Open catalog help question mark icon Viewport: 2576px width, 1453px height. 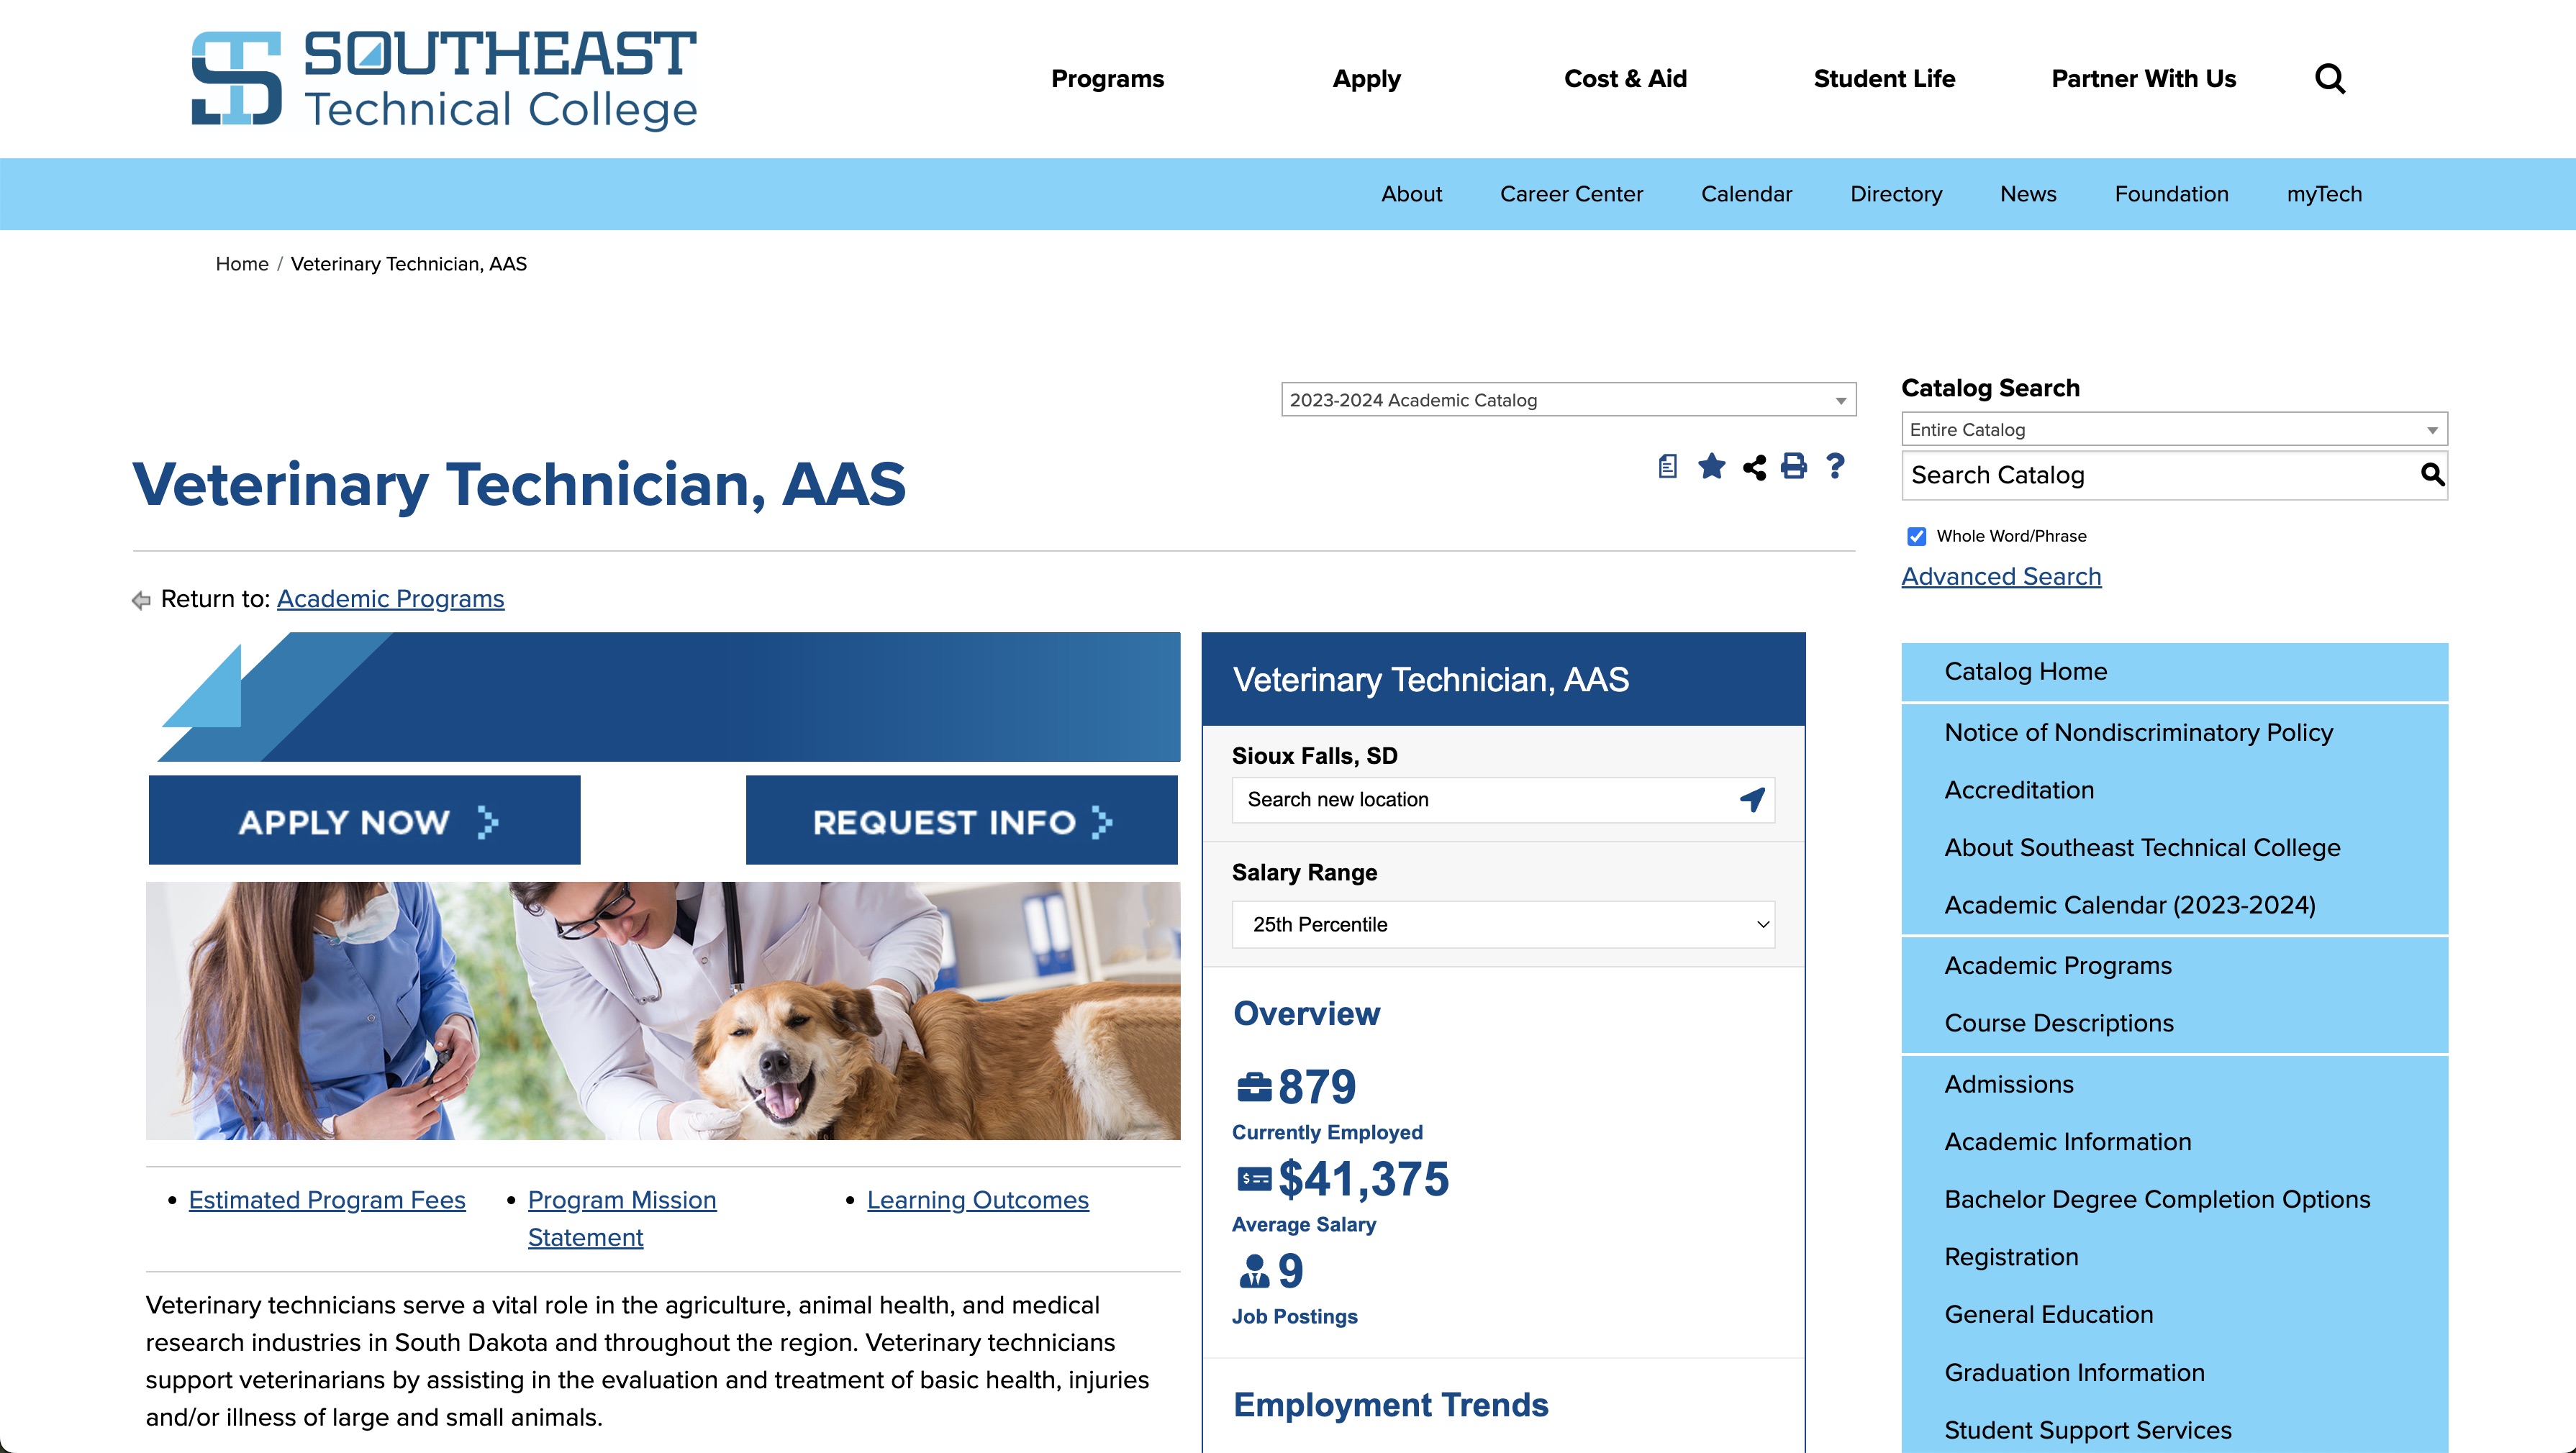pos(1835,466)
